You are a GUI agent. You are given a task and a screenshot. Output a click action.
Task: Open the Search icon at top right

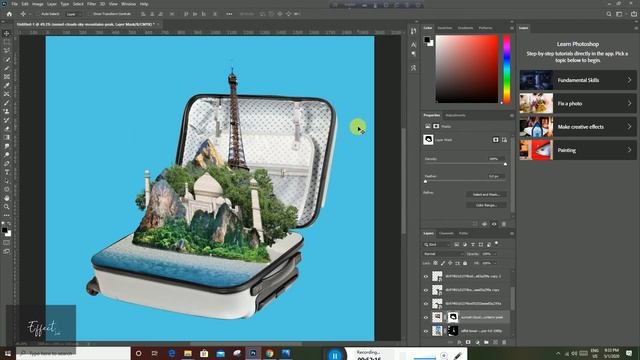click(x=609, y=14)
